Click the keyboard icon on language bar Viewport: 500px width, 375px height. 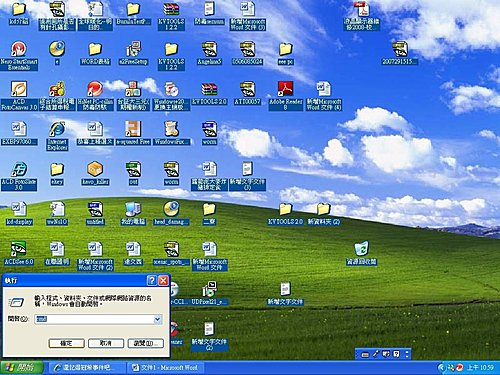365,354
